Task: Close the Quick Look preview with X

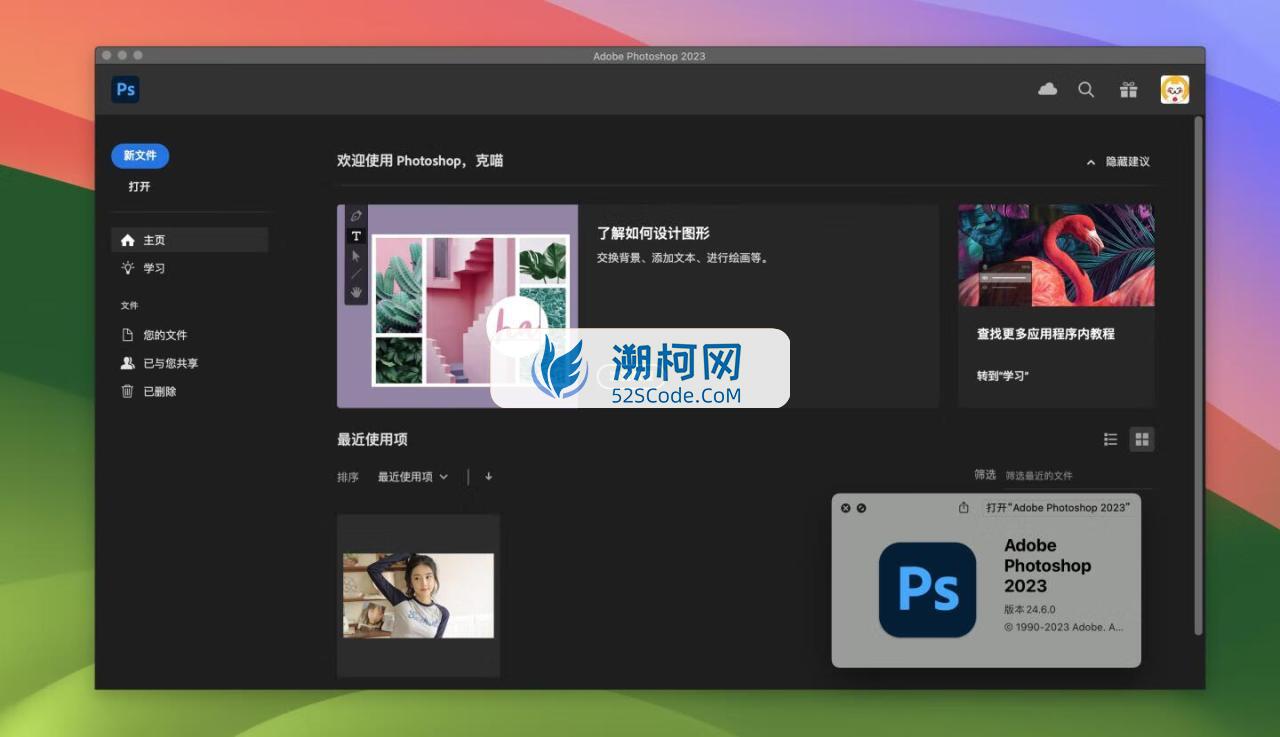Action: pos(846,508)
